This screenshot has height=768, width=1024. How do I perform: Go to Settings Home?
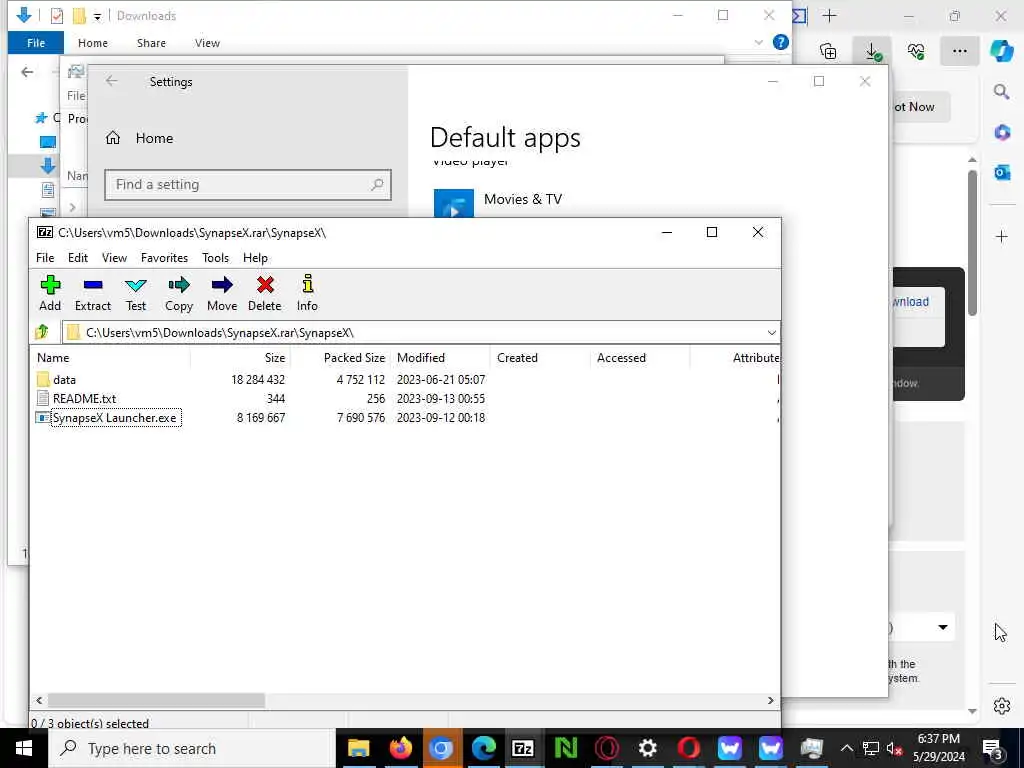click(140, 138)
